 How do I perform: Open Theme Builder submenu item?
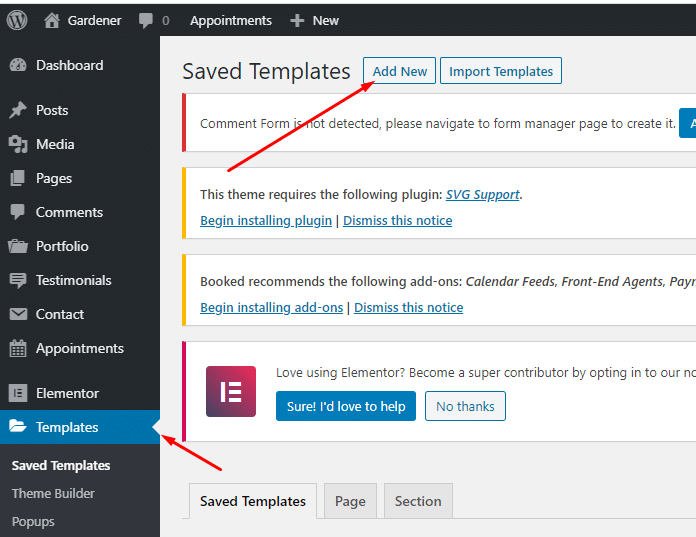pyautogui.click(x=53, y=494)
